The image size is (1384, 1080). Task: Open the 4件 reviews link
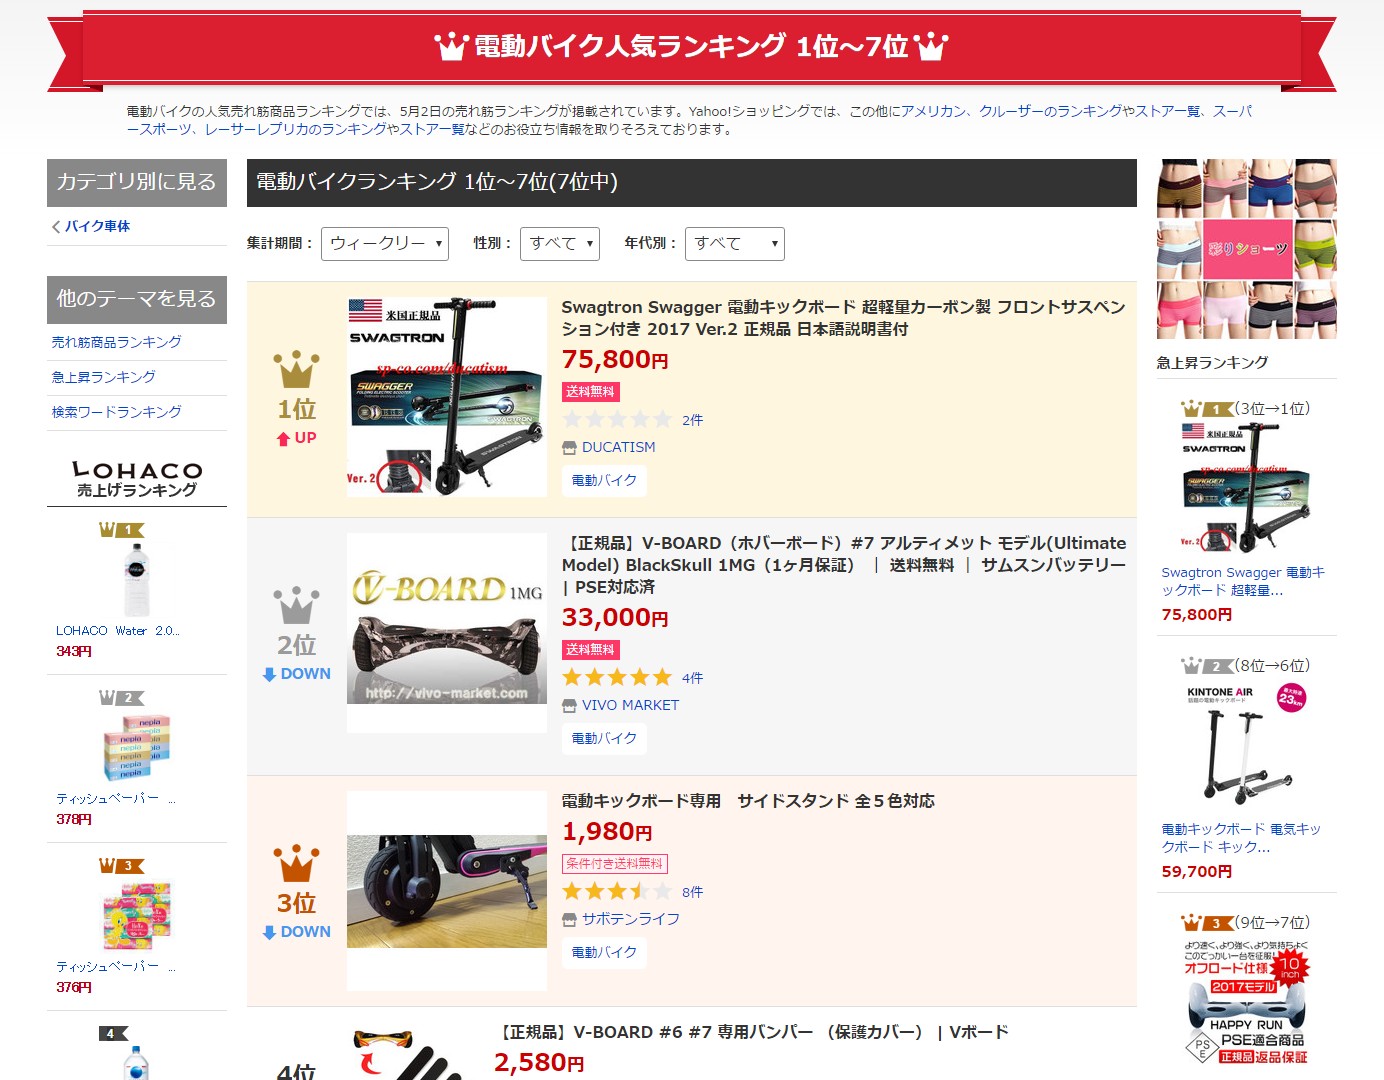(693, 679)
